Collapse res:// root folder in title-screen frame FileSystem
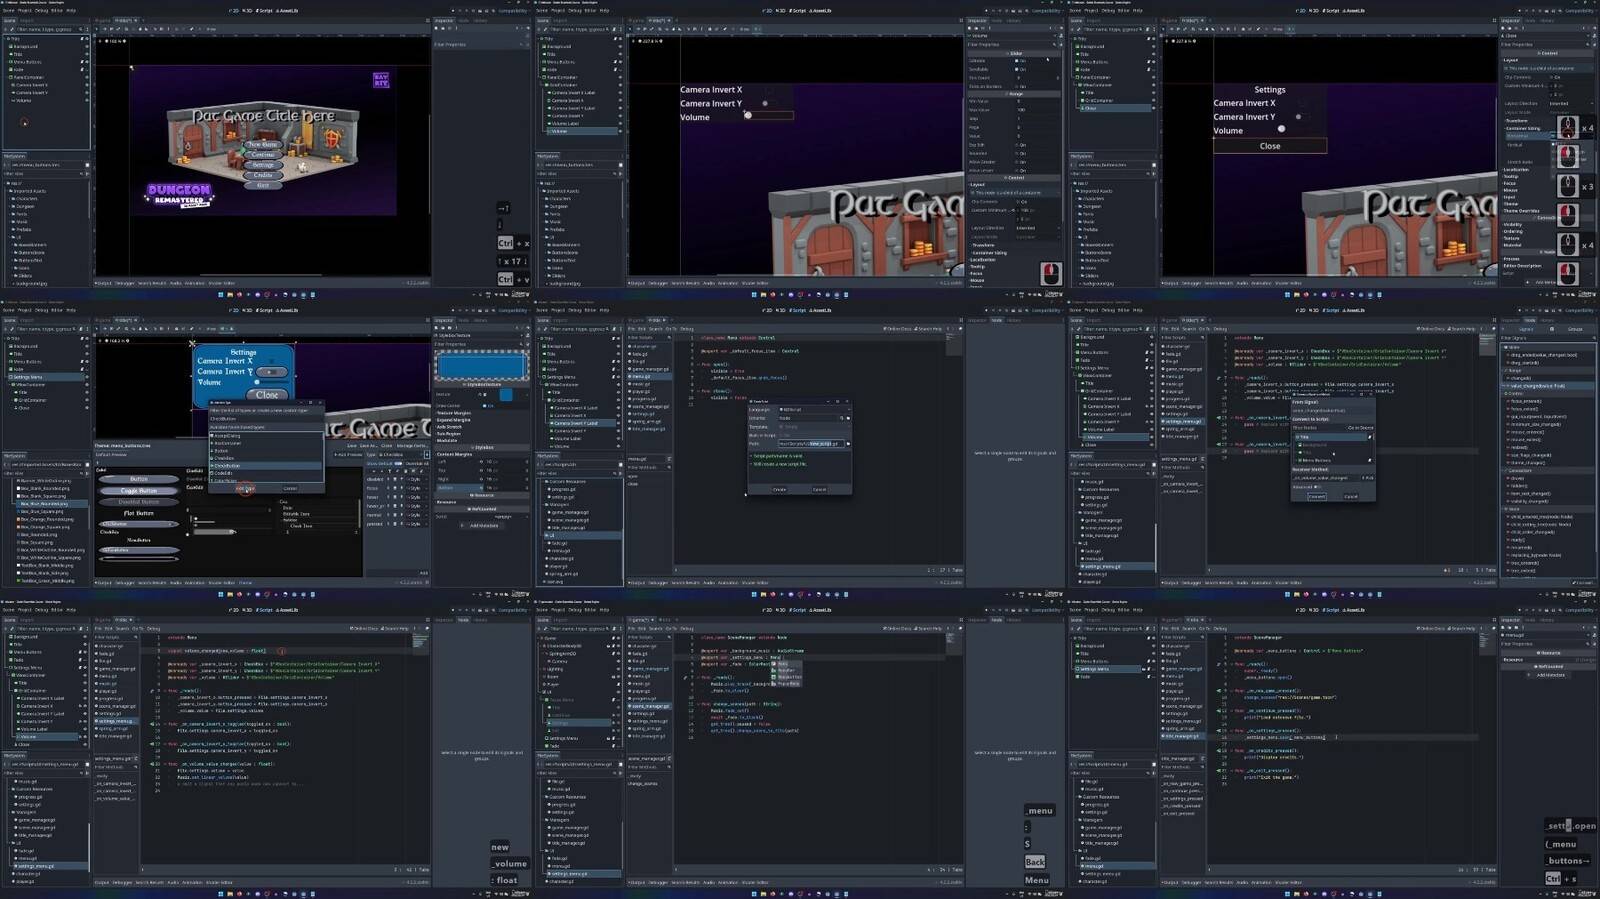The image size is (1600, 899). pyautogui.click(x=6, y=183)
